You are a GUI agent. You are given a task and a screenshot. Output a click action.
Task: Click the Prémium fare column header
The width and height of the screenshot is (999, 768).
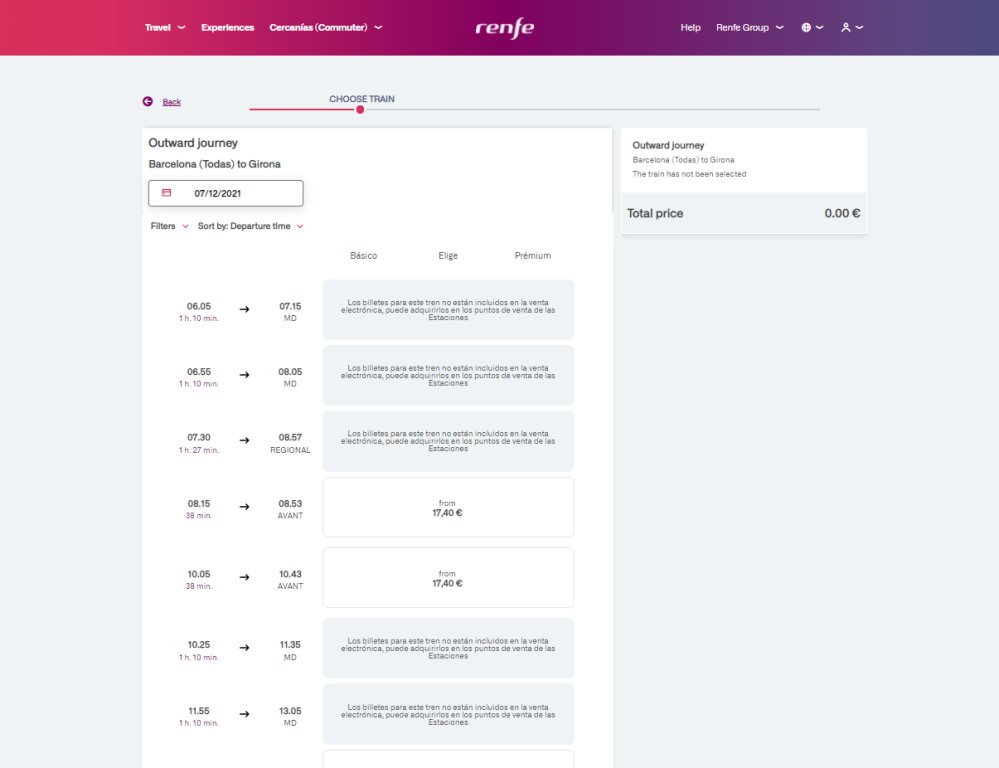point(533,256)
